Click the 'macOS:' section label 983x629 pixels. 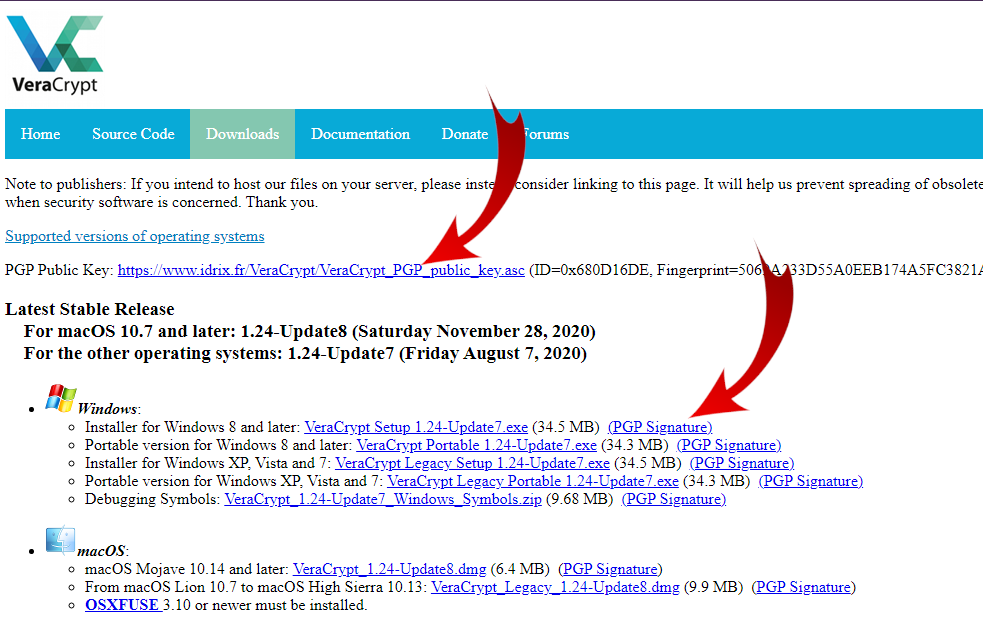coord(103,551)
